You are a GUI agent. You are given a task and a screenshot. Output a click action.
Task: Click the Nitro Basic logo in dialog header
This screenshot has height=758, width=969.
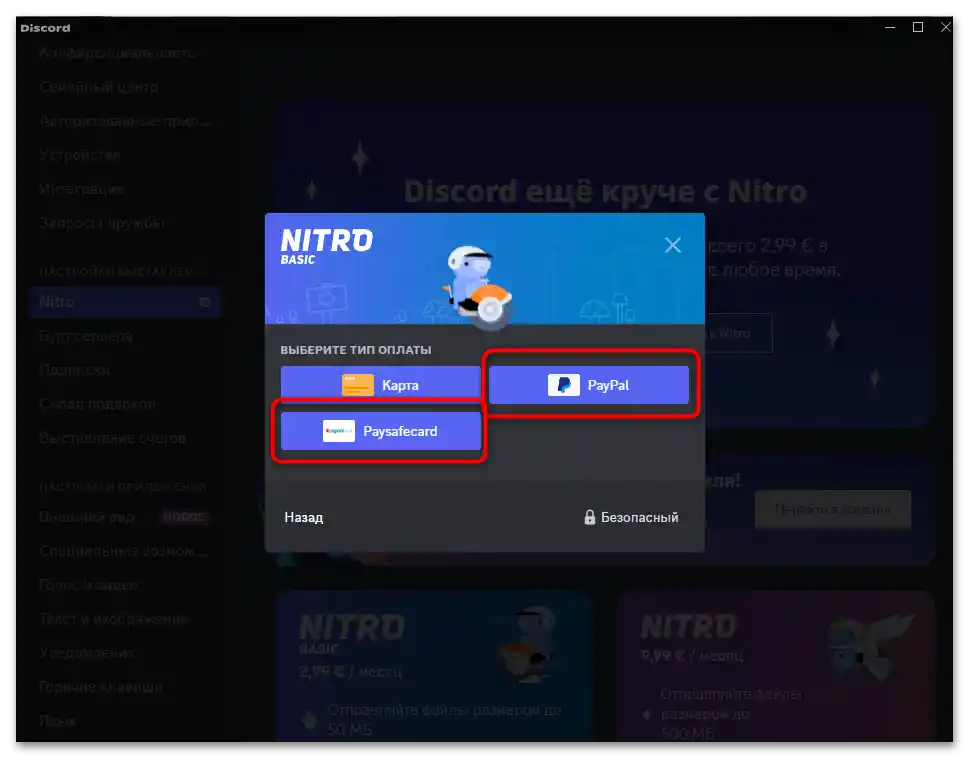pos(327,246)
